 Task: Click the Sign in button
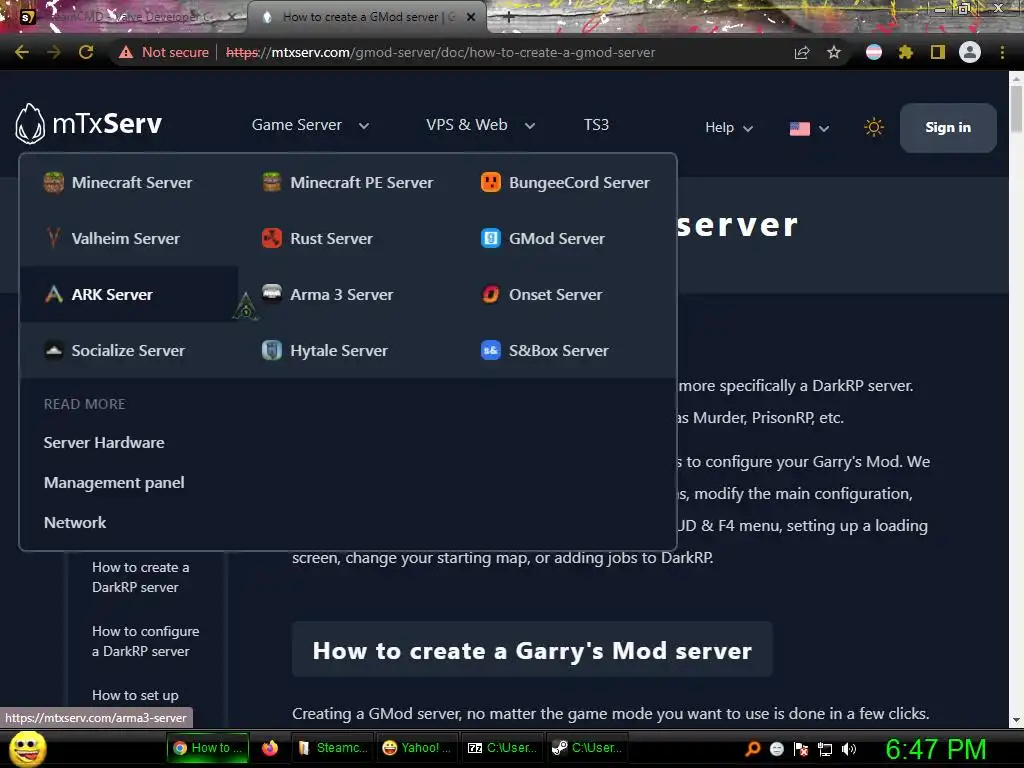948,127
